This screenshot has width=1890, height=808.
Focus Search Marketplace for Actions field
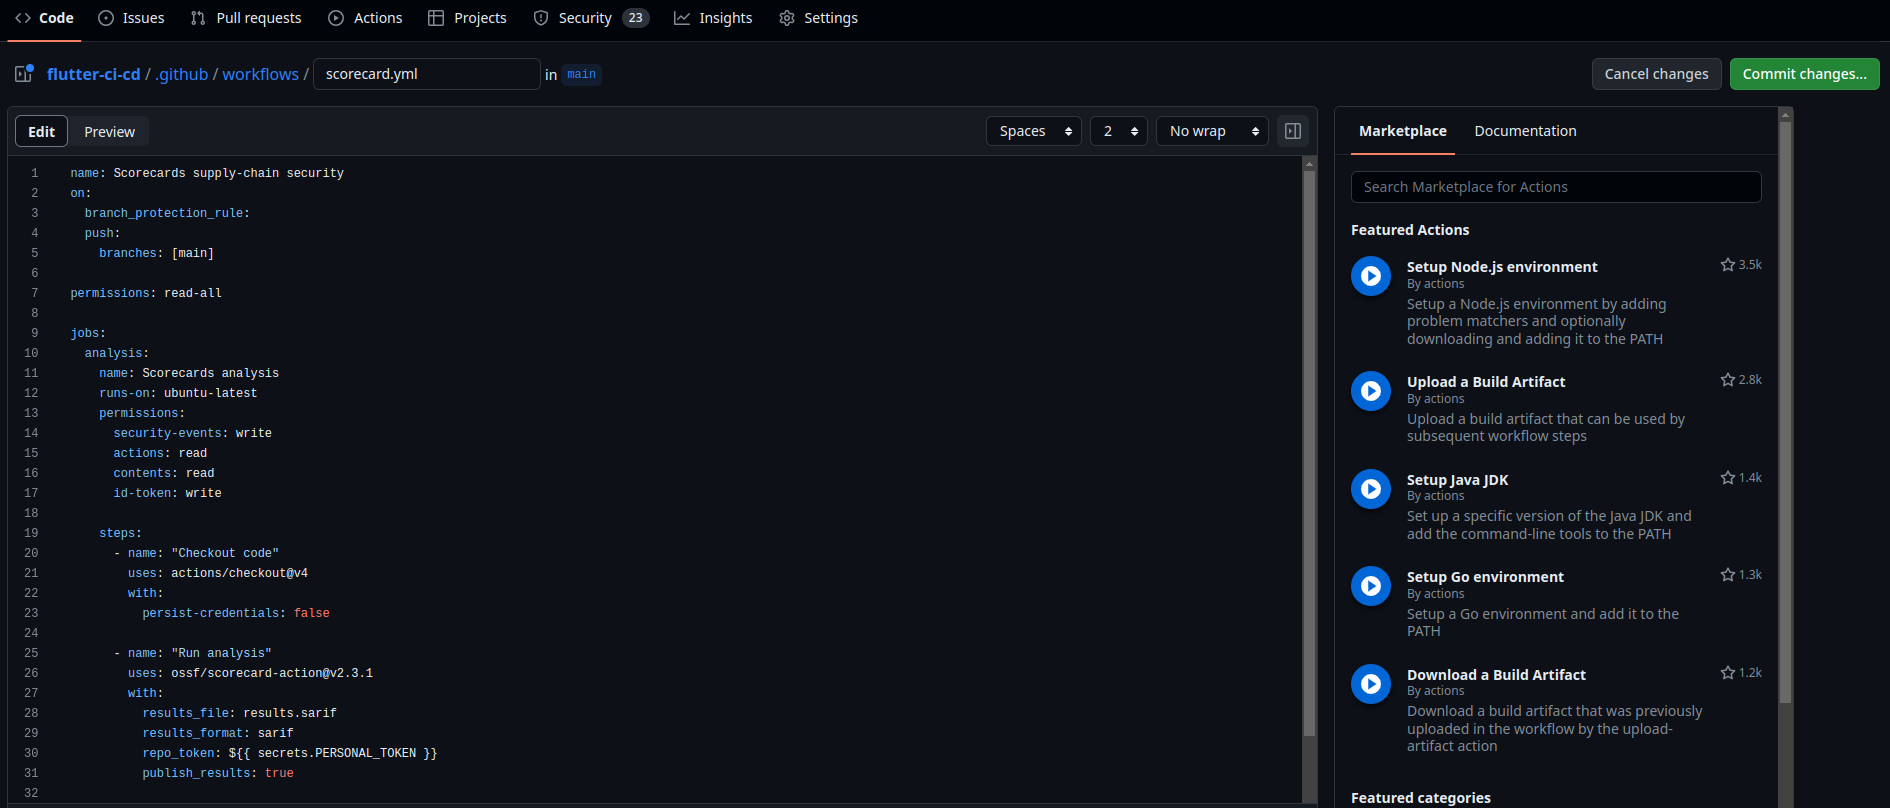click(1556, 187)
